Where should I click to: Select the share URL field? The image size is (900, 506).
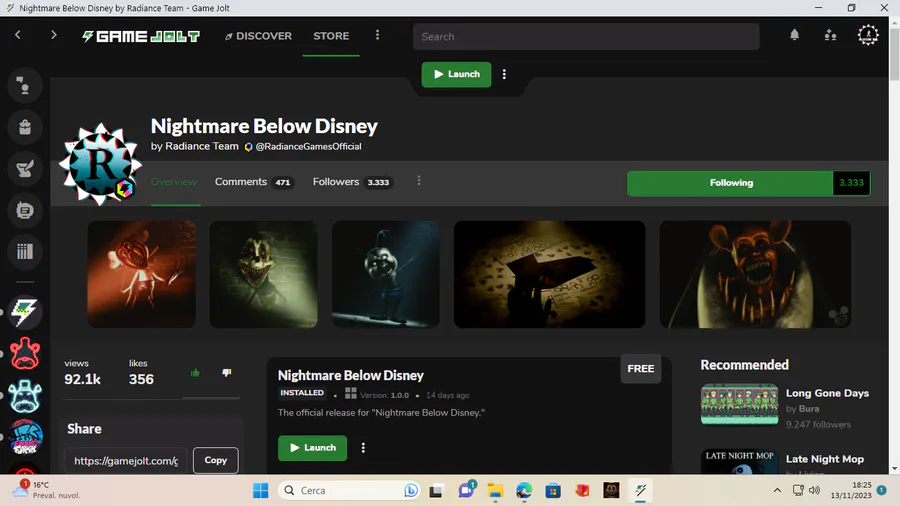[x=126, y=461]
